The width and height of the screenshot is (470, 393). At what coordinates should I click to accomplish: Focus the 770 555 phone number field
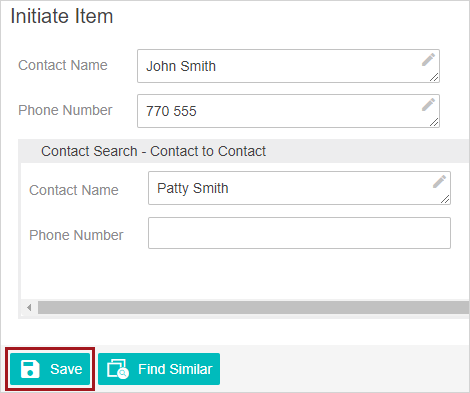(x=288, y=111)
